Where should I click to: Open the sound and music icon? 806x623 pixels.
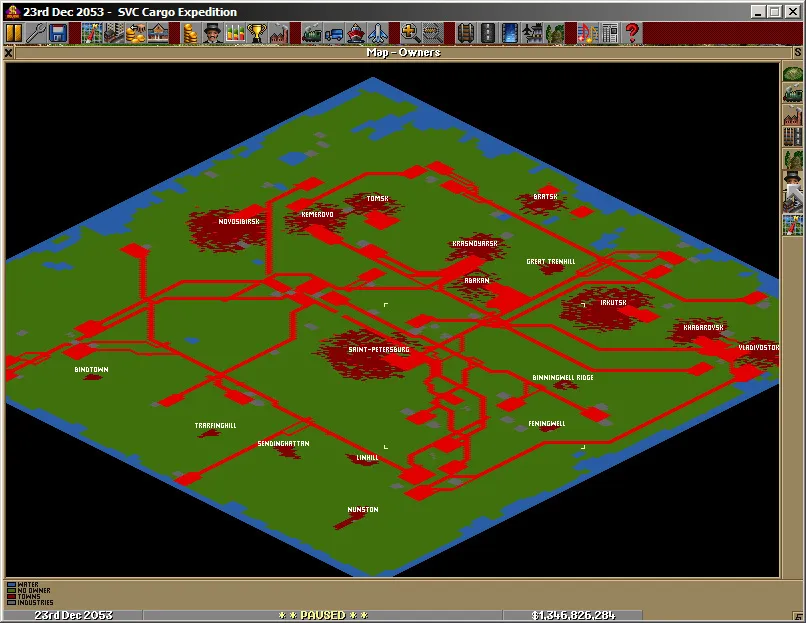pyautogui.click(x=585, y=33)
